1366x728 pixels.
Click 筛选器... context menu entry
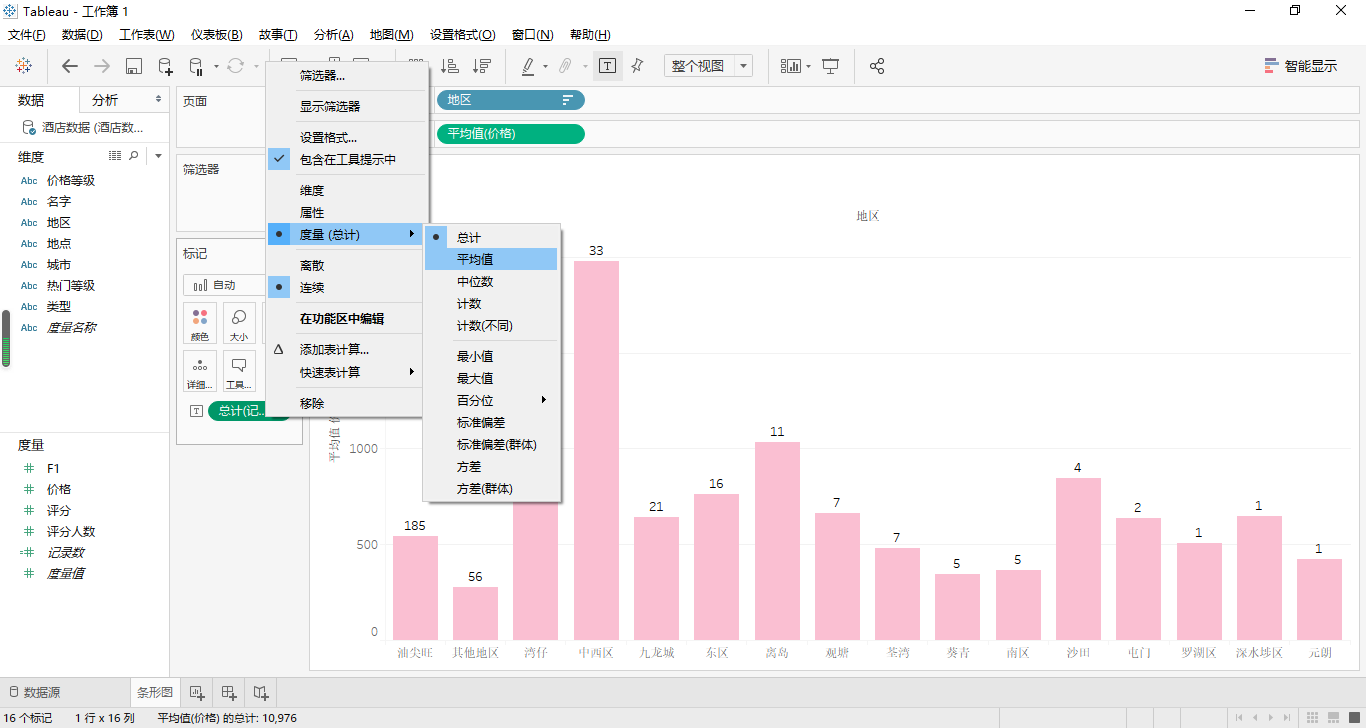(347, 75)
